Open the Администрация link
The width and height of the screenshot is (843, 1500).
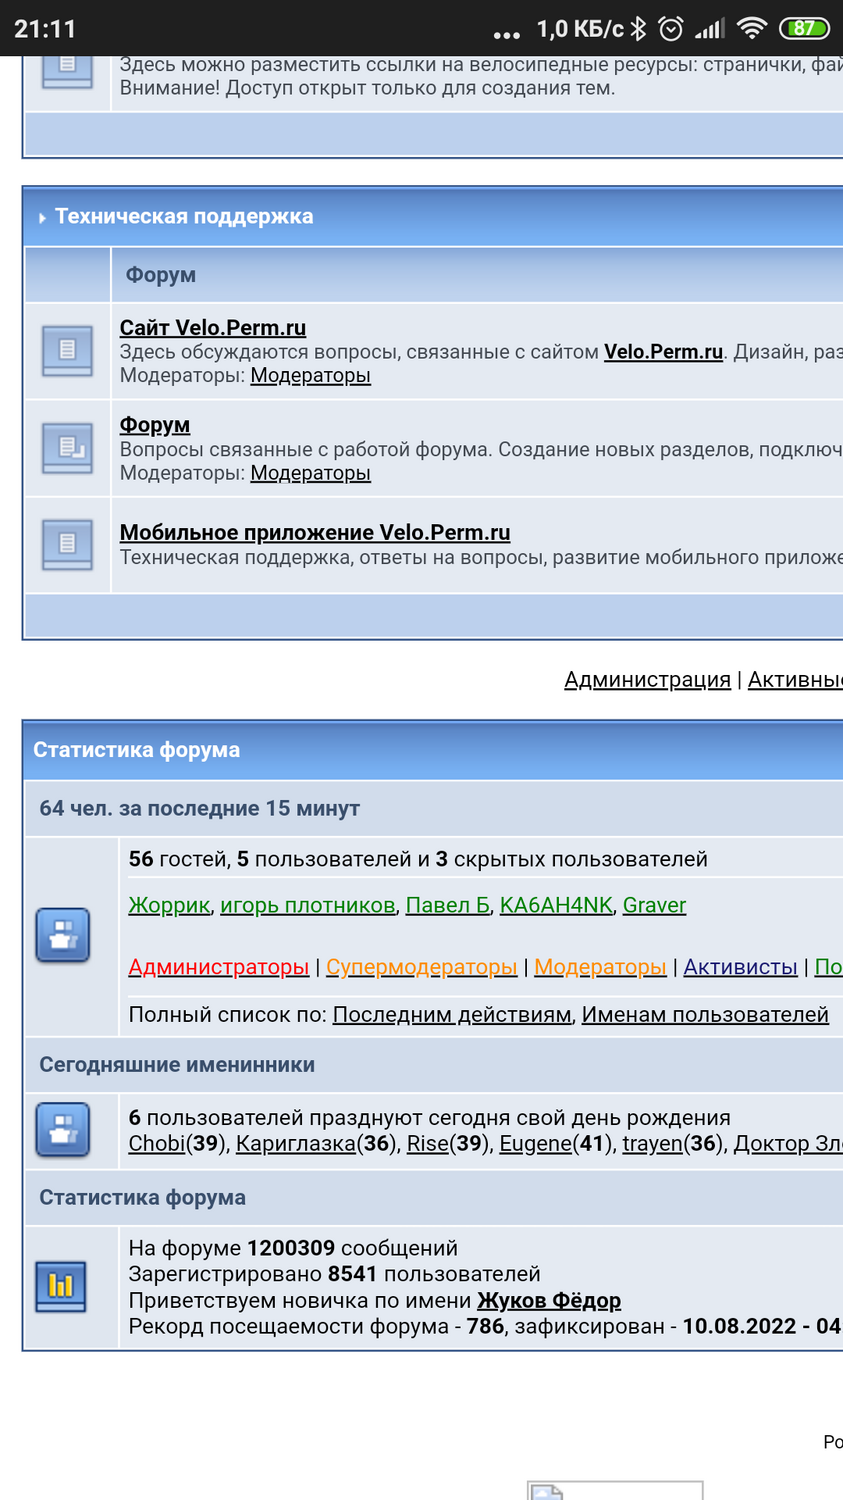pyautogui.click(x=647, y=680)
